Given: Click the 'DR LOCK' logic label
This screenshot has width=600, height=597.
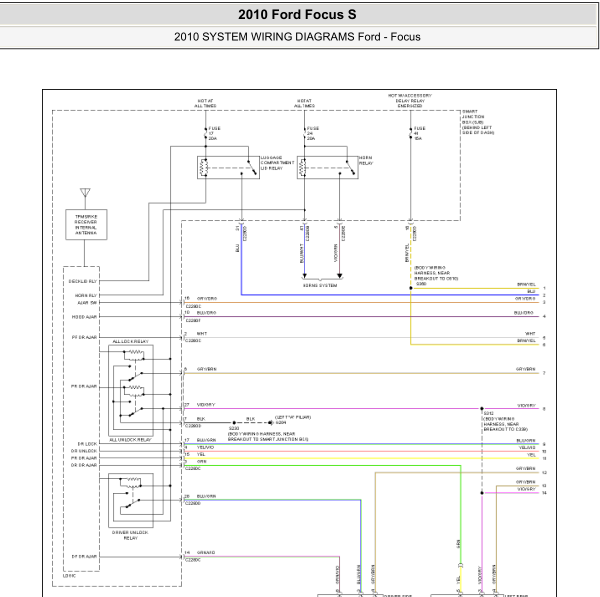Looking at the screenshot, I should point(88,444).
